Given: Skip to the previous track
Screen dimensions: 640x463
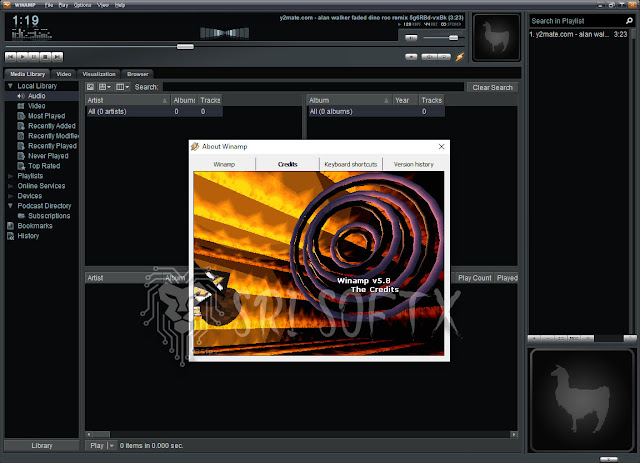Looking at the screenshot, I should point(11,57).
